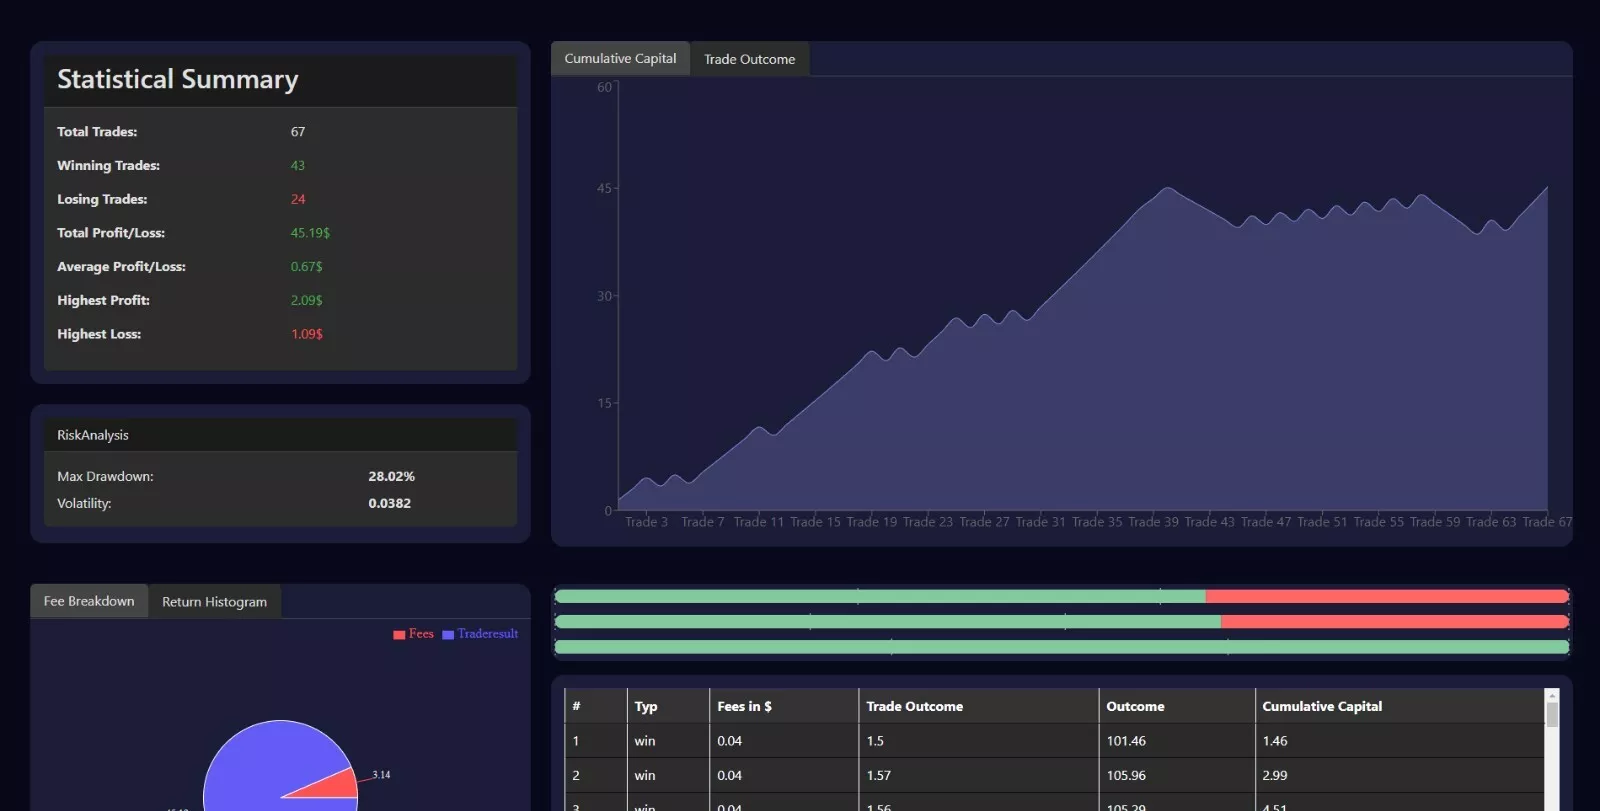1600x811 pixels.
Task: Click the Trade 3 x-axis label
Action: click(x=646, y=522)
